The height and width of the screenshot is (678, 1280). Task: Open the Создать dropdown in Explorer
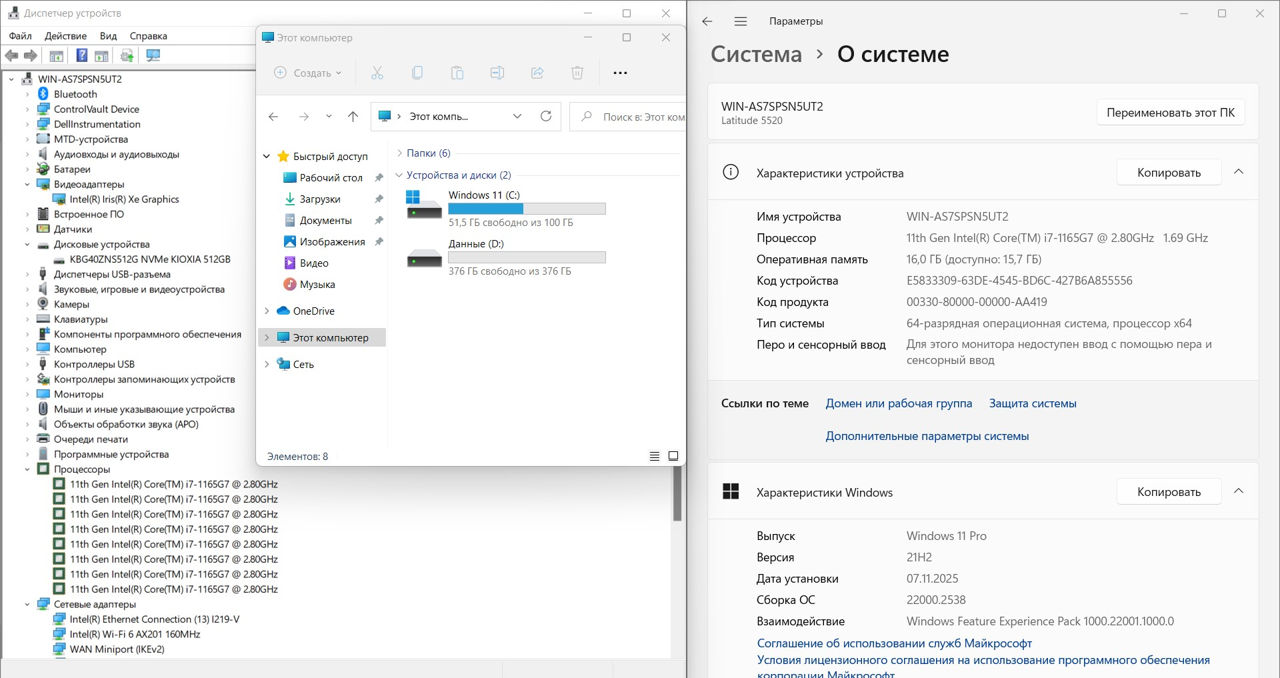click(x=308, y=73)
